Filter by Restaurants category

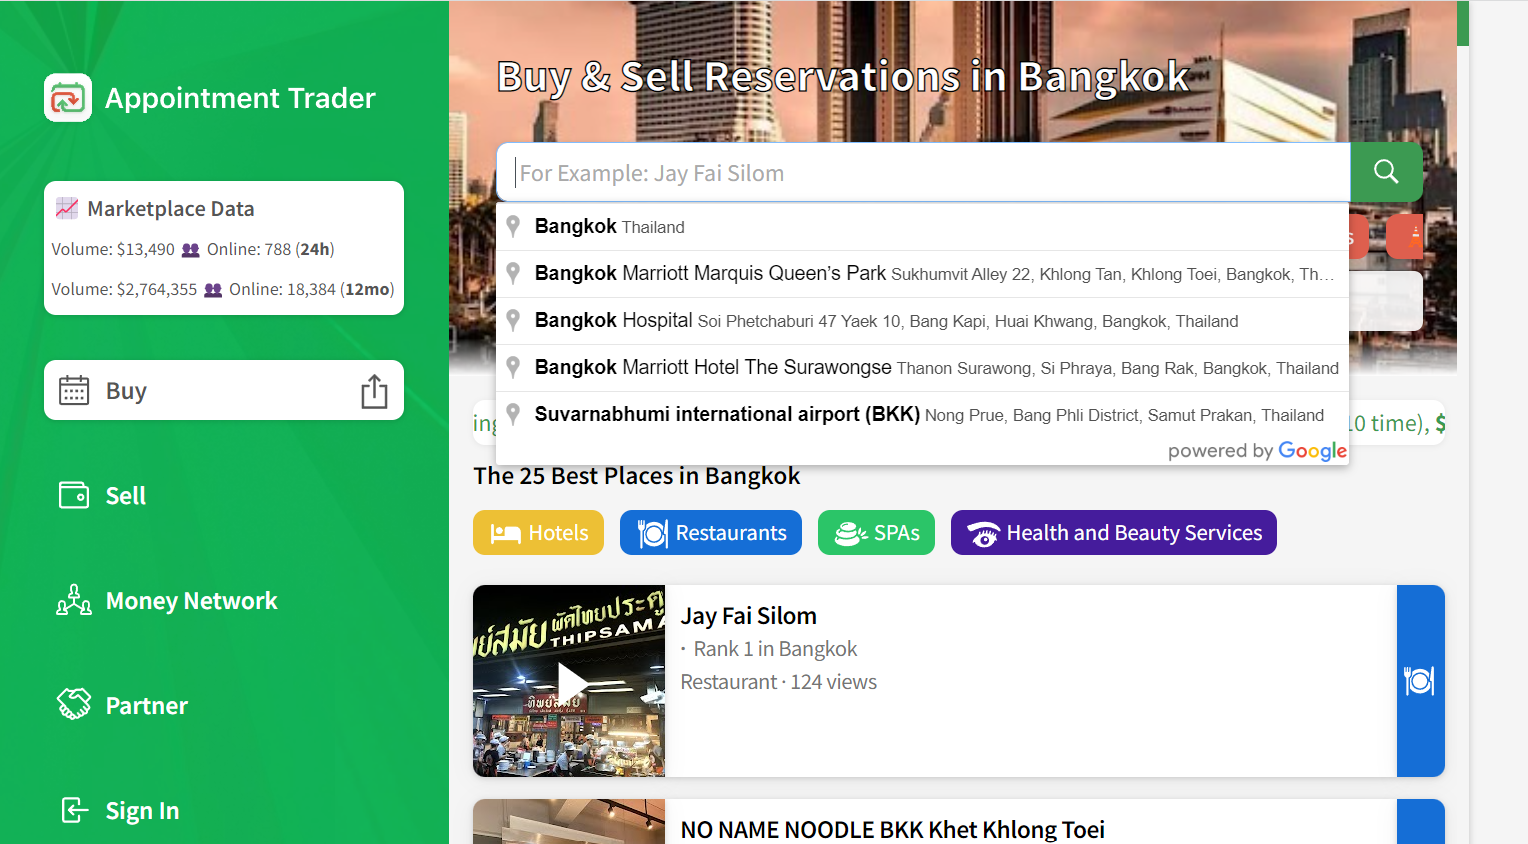(x=710, y=533)
